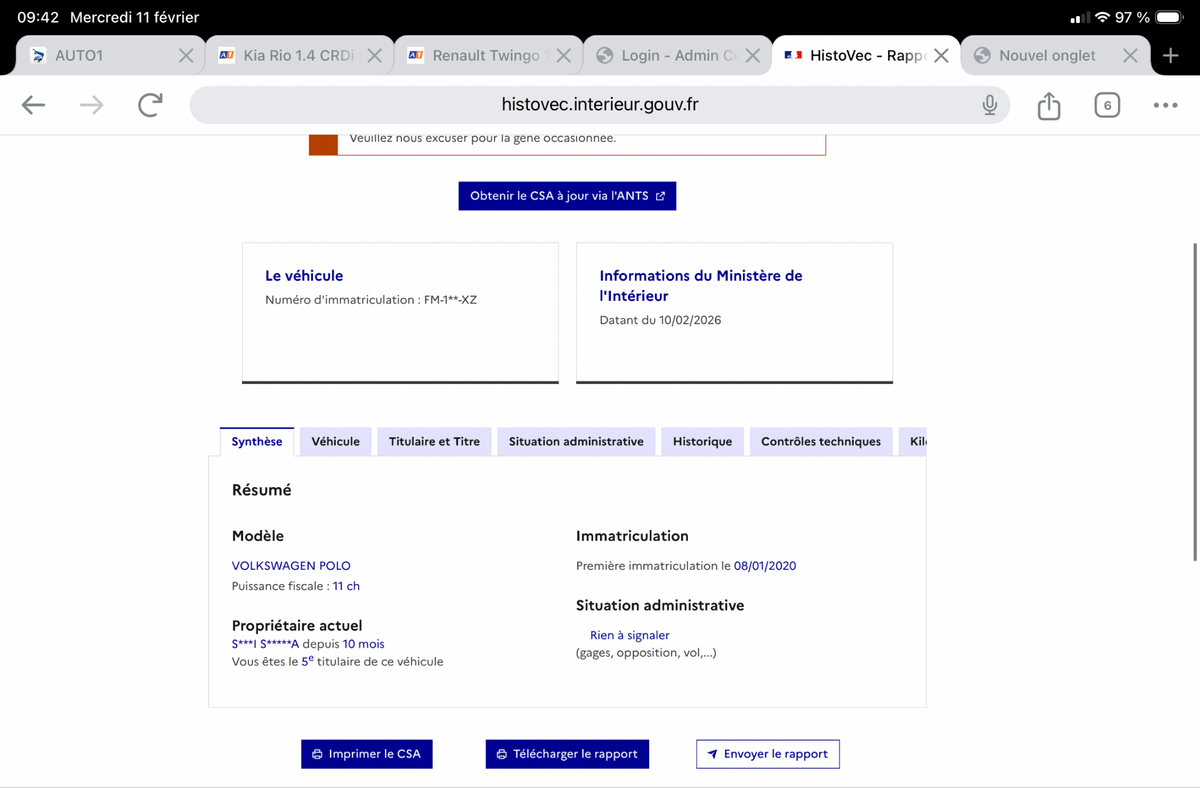
Task: Open the Le véhicule card
Action: point(400,313)
